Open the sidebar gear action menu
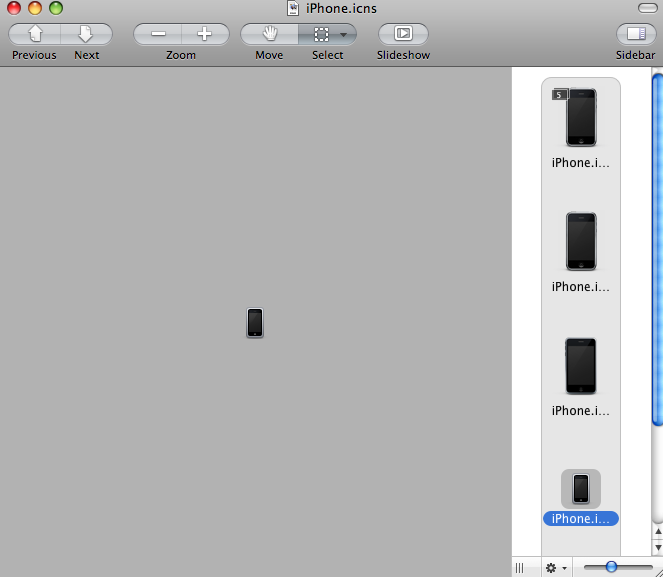 point(556,568)
